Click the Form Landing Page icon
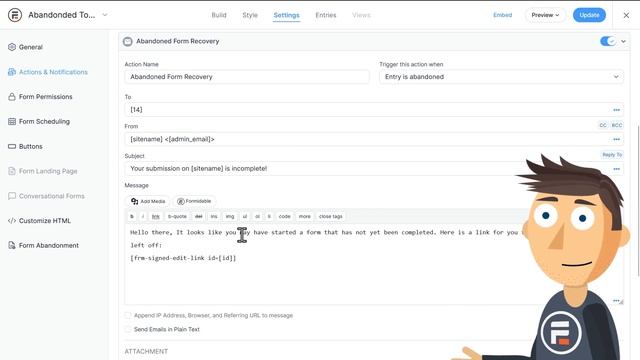The image size is (640, 360). 12,171
